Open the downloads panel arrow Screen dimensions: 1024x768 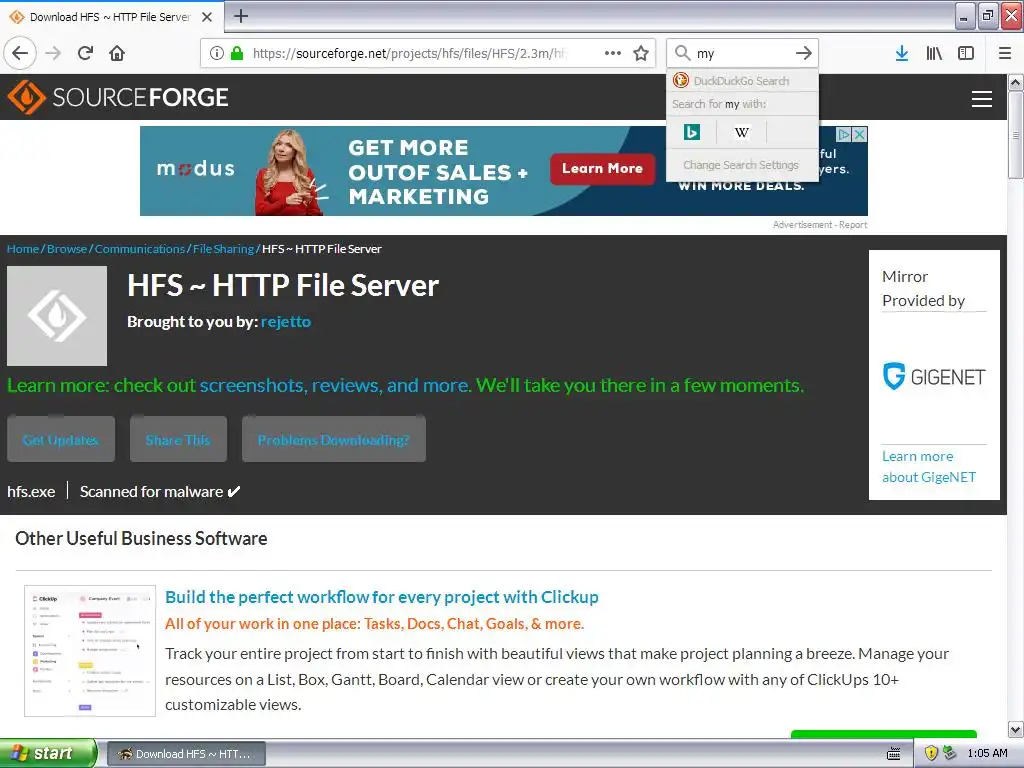pyautogui.click(x=902, y=53)
